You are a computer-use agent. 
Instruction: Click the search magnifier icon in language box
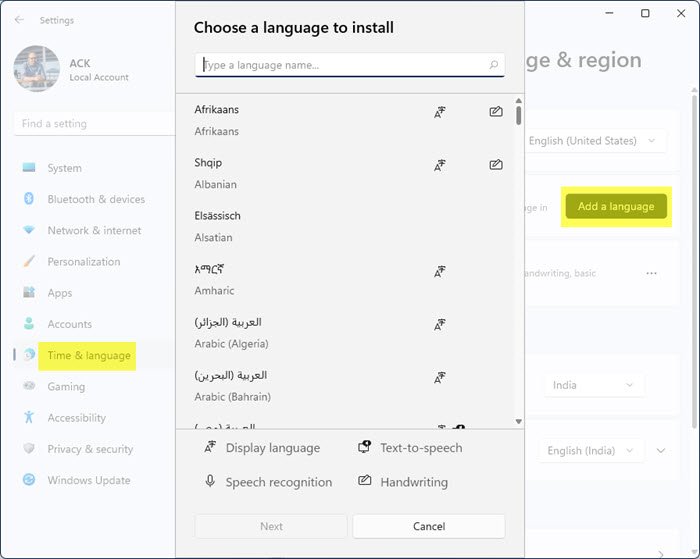click(494, 65)
